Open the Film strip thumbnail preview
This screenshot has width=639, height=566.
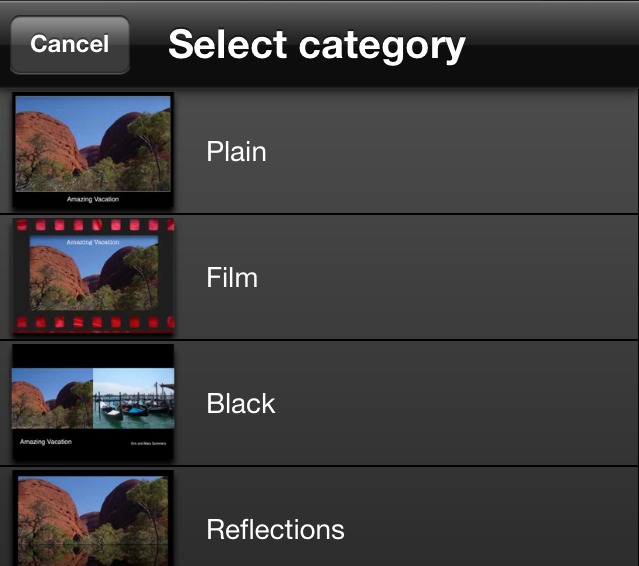[93, 276]
